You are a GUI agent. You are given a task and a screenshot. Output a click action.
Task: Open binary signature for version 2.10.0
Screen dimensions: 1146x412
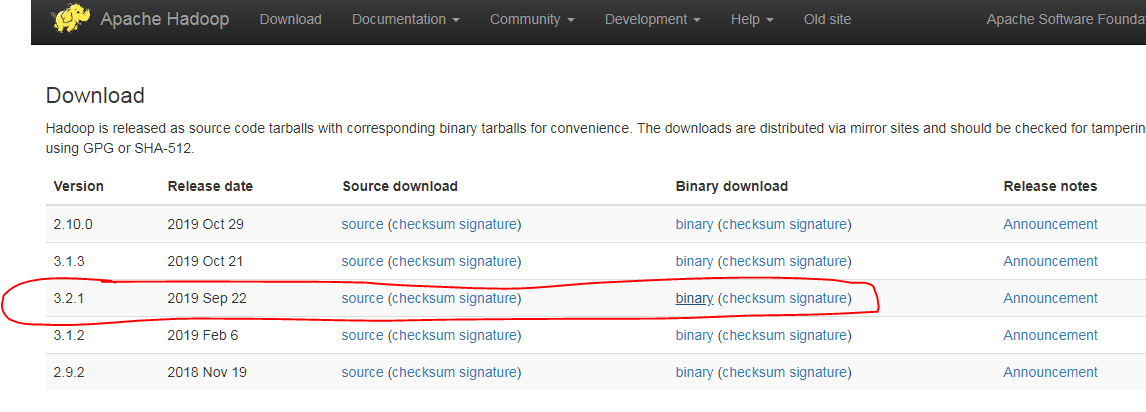point(818,224)
